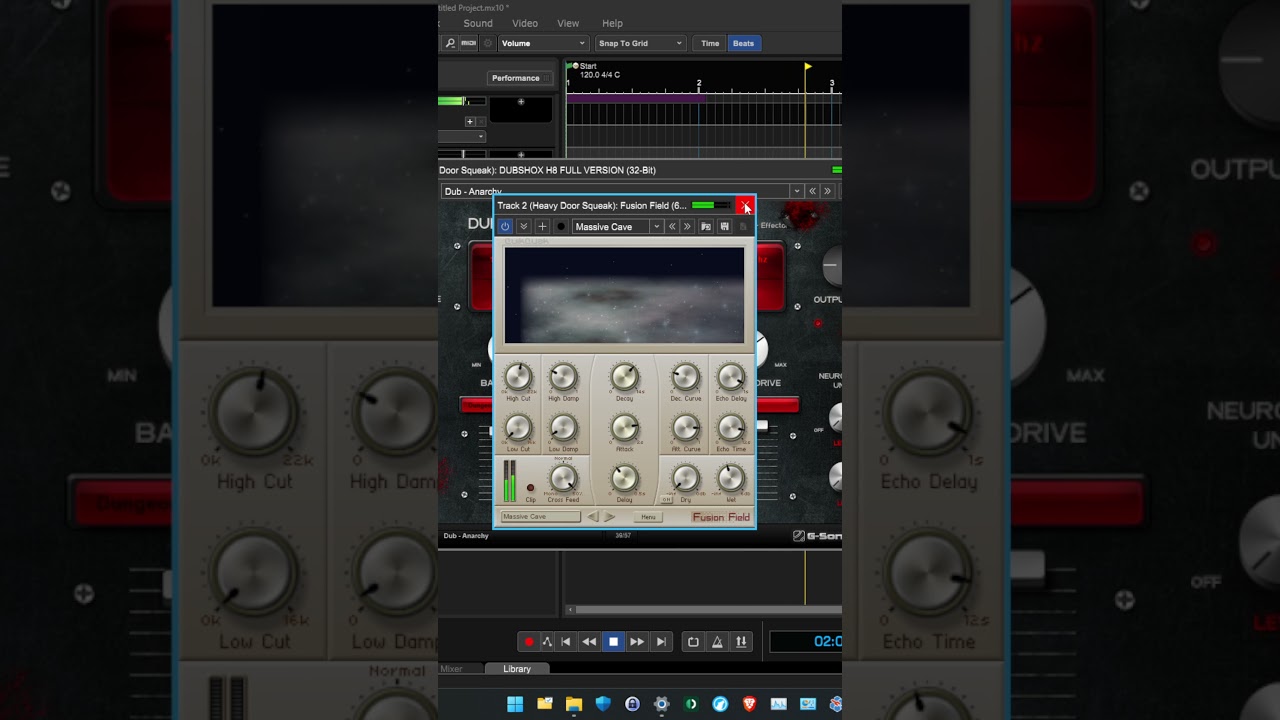
Task: Click the Record button in transport
Action: click(x=529, y=642)
